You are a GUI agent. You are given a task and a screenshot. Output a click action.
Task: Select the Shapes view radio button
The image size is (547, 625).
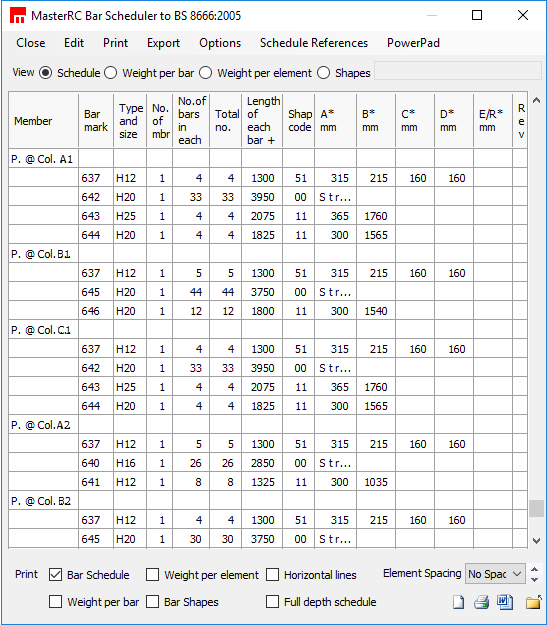pyautogui.click(x=323, y=73)
